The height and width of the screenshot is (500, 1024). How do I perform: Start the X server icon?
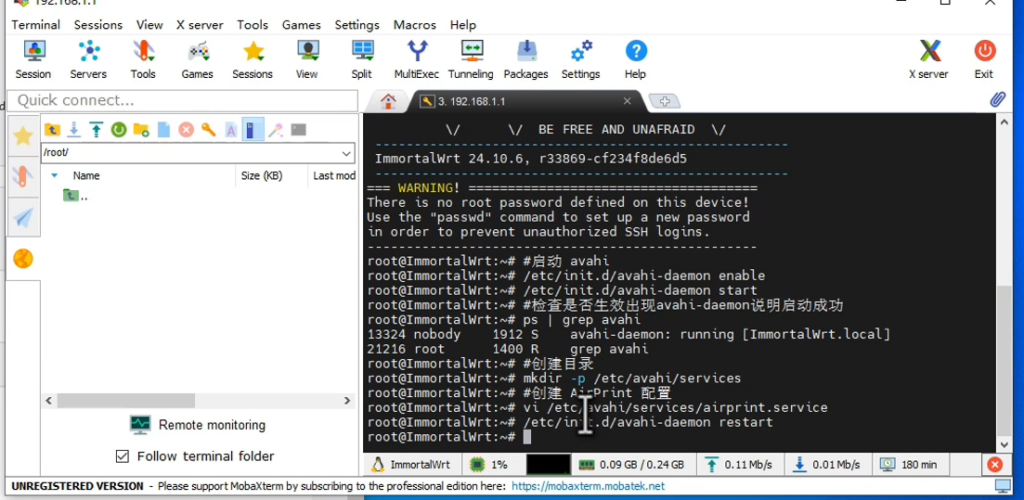click(929, 59)
